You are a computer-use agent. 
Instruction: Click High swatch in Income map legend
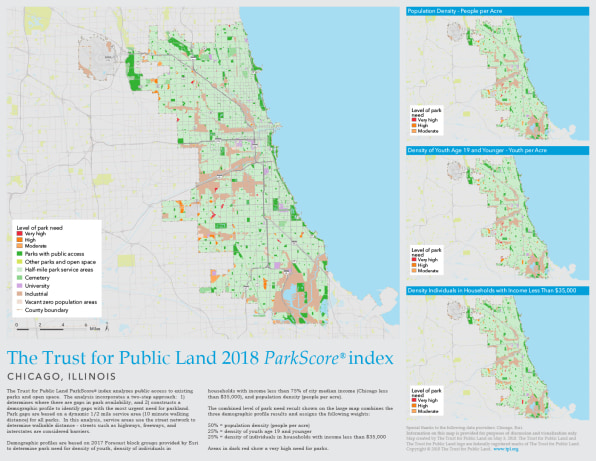coord(414,406)
